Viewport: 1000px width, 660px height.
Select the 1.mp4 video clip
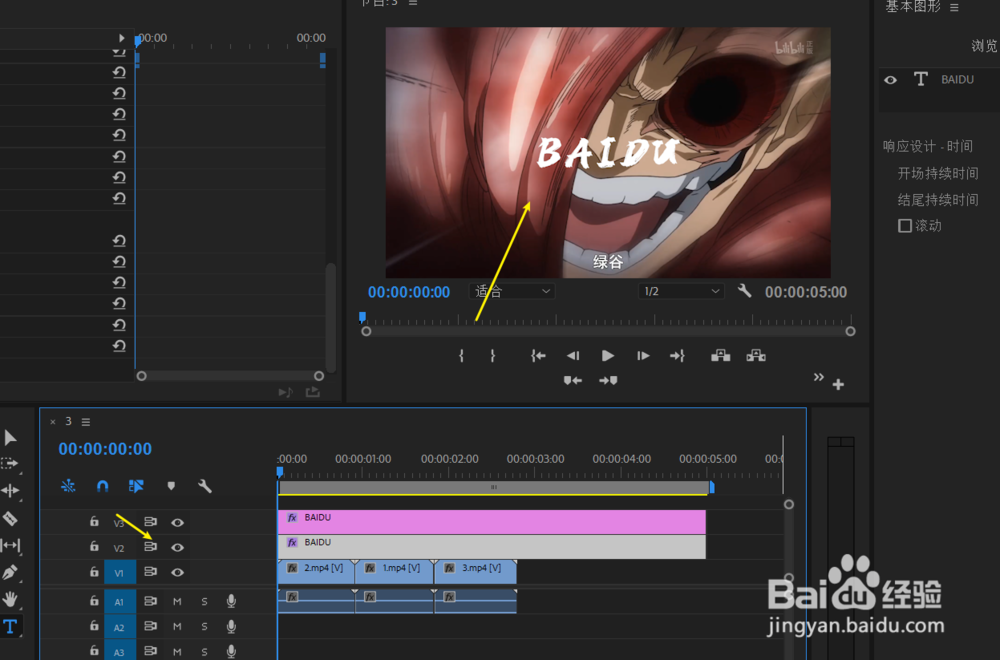394,572
